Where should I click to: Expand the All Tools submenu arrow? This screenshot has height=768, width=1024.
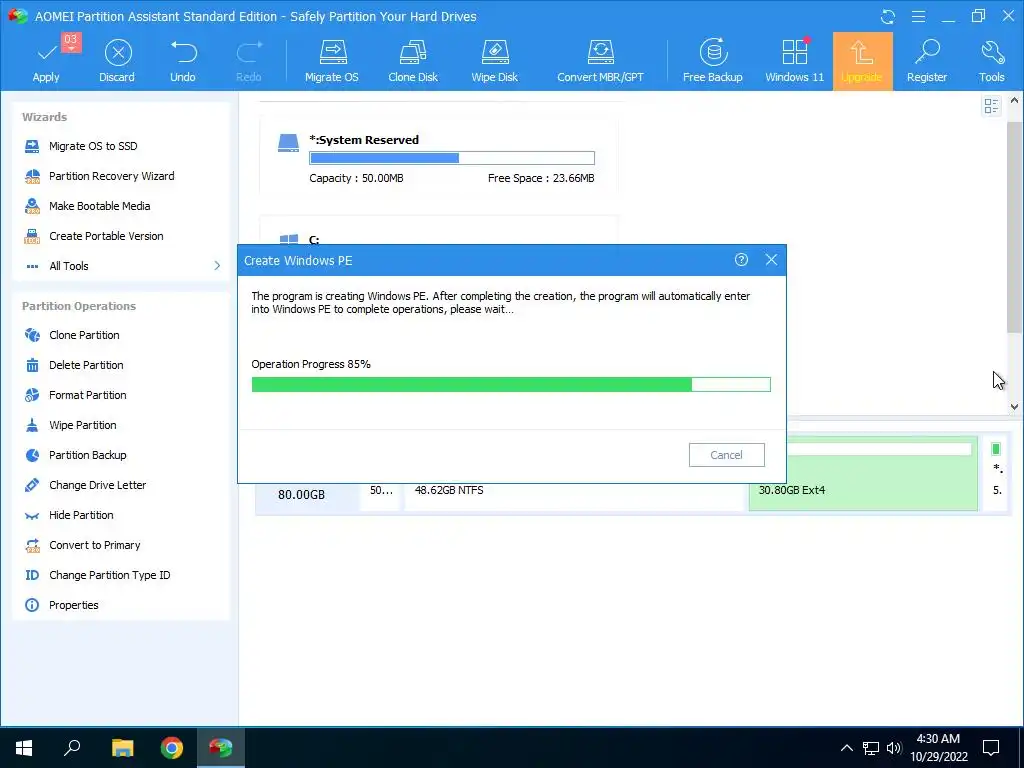coord(217,266)
